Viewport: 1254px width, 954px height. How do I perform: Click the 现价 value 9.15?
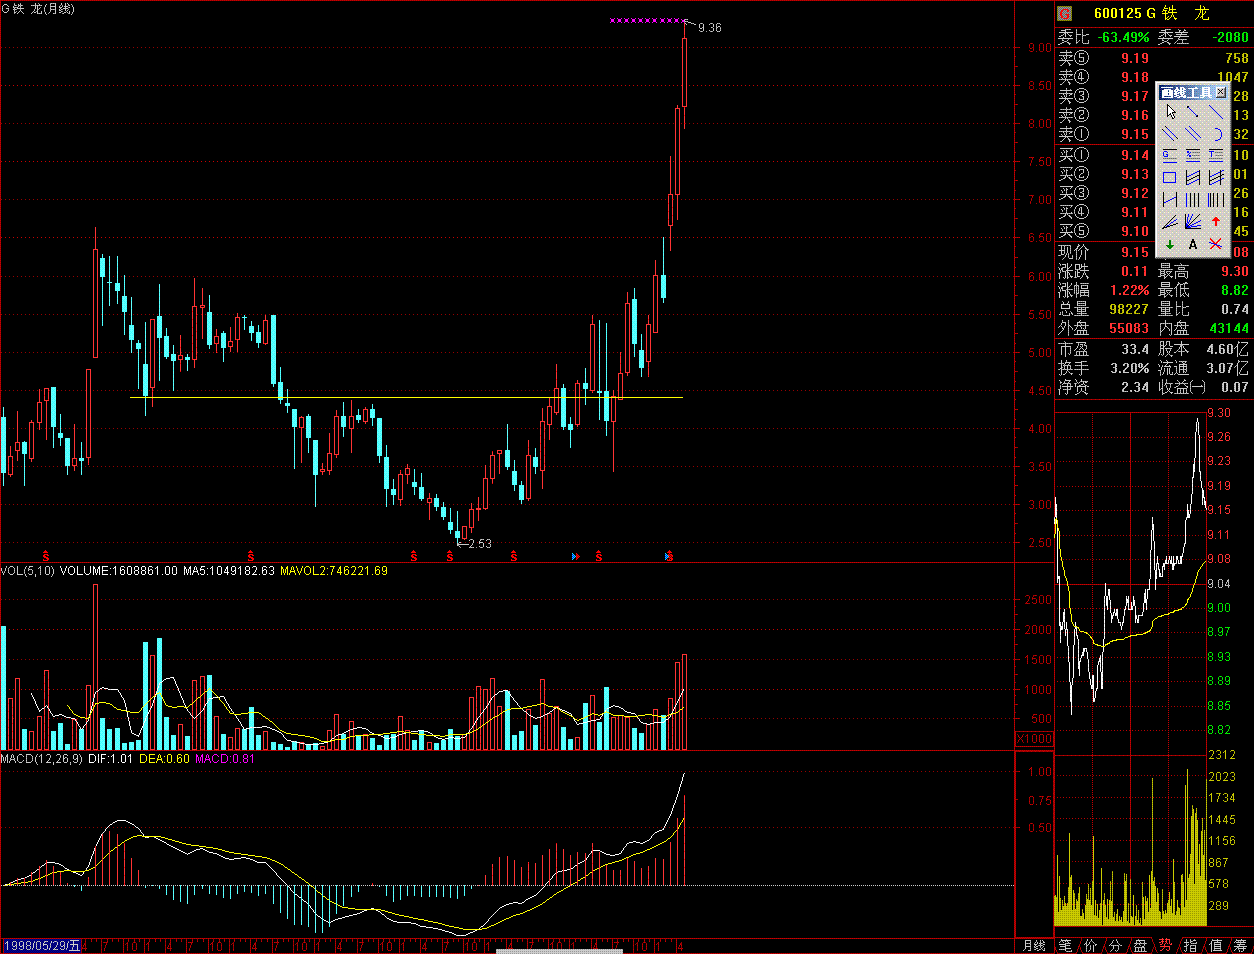[1135, 252]
